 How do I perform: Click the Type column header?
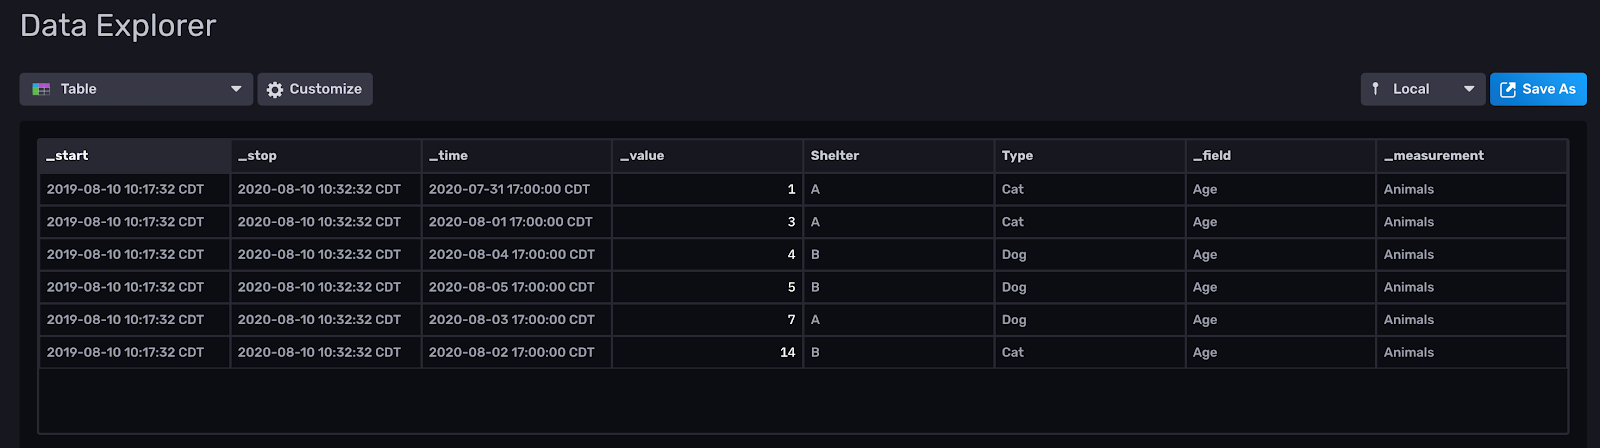pos(1090,156)
